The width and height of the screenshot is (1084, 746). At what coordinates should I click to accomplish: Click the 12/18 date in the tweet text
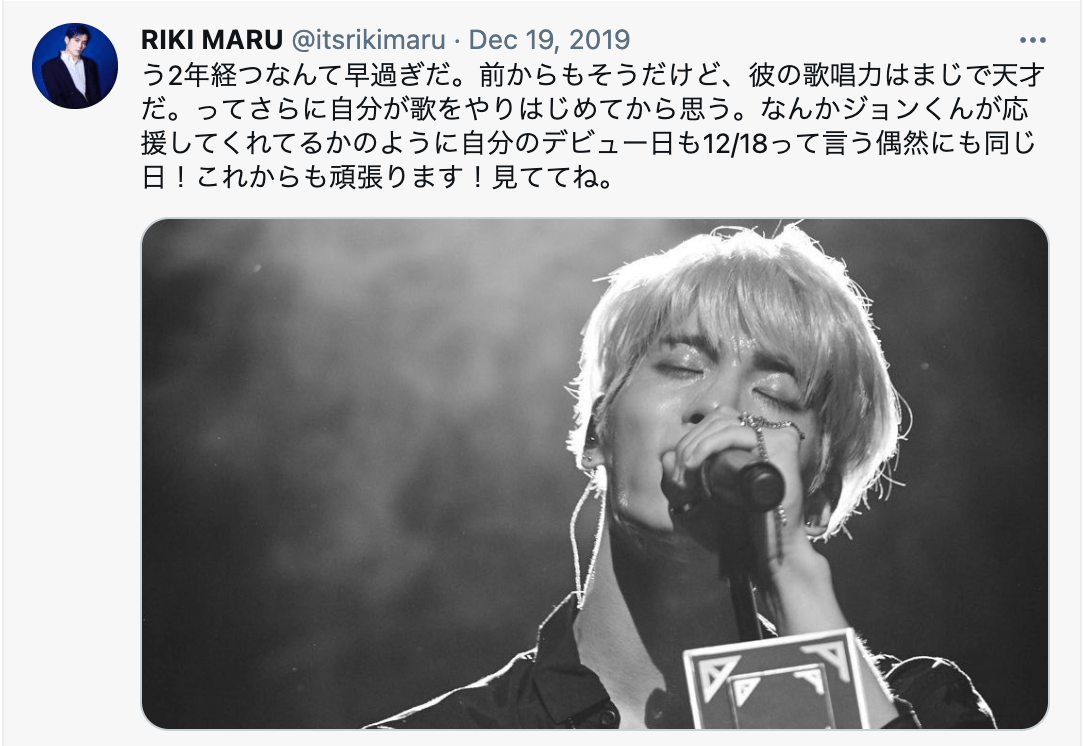[x=736, y=144]
